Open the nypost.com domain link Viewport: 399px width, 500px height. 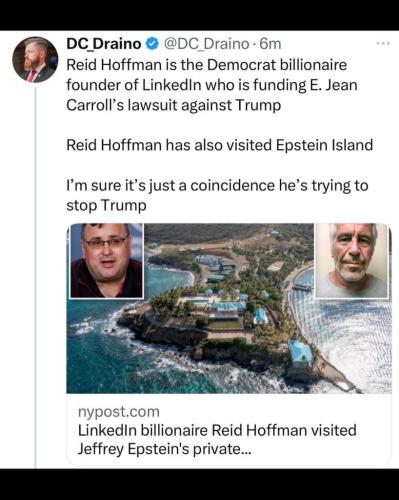119,412
